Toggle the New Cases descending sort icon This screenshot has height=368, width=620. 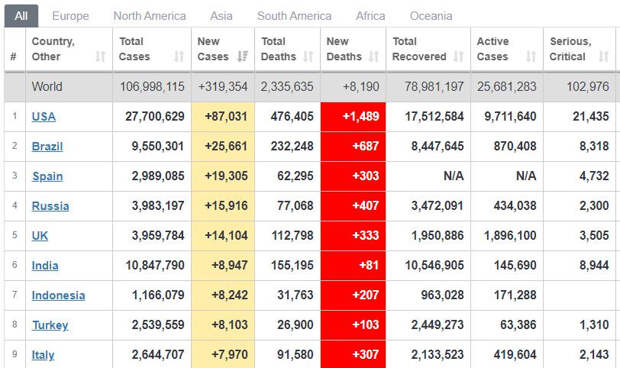coord(242,57)
